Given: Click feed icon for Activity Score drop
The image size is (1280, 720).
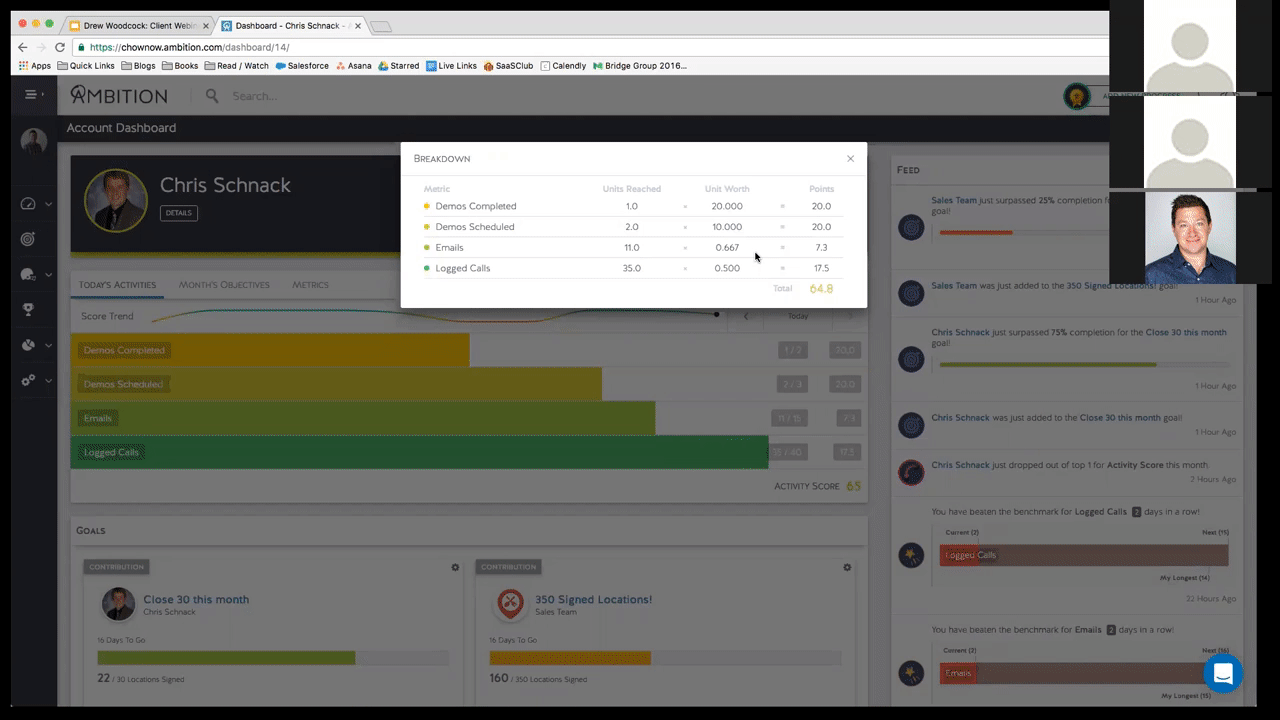Looking at the screenshot, I should pyautogui.click(x=911, y=472).
